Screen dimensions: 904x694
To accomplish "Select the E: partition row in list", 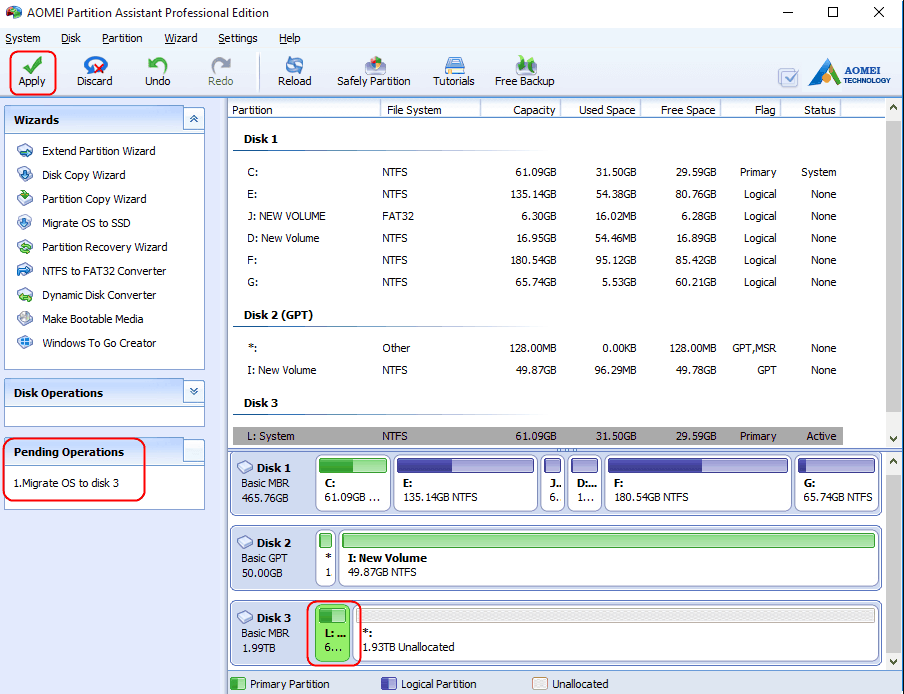I will (x=538, y=194).
